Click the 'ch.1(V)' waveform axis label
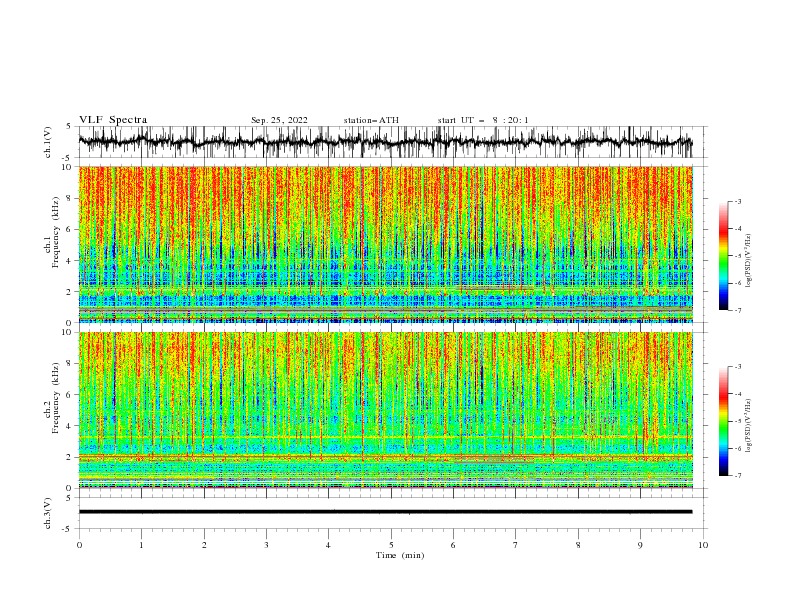792x612 pixels. pyautogui.click(x=48, y=142)
